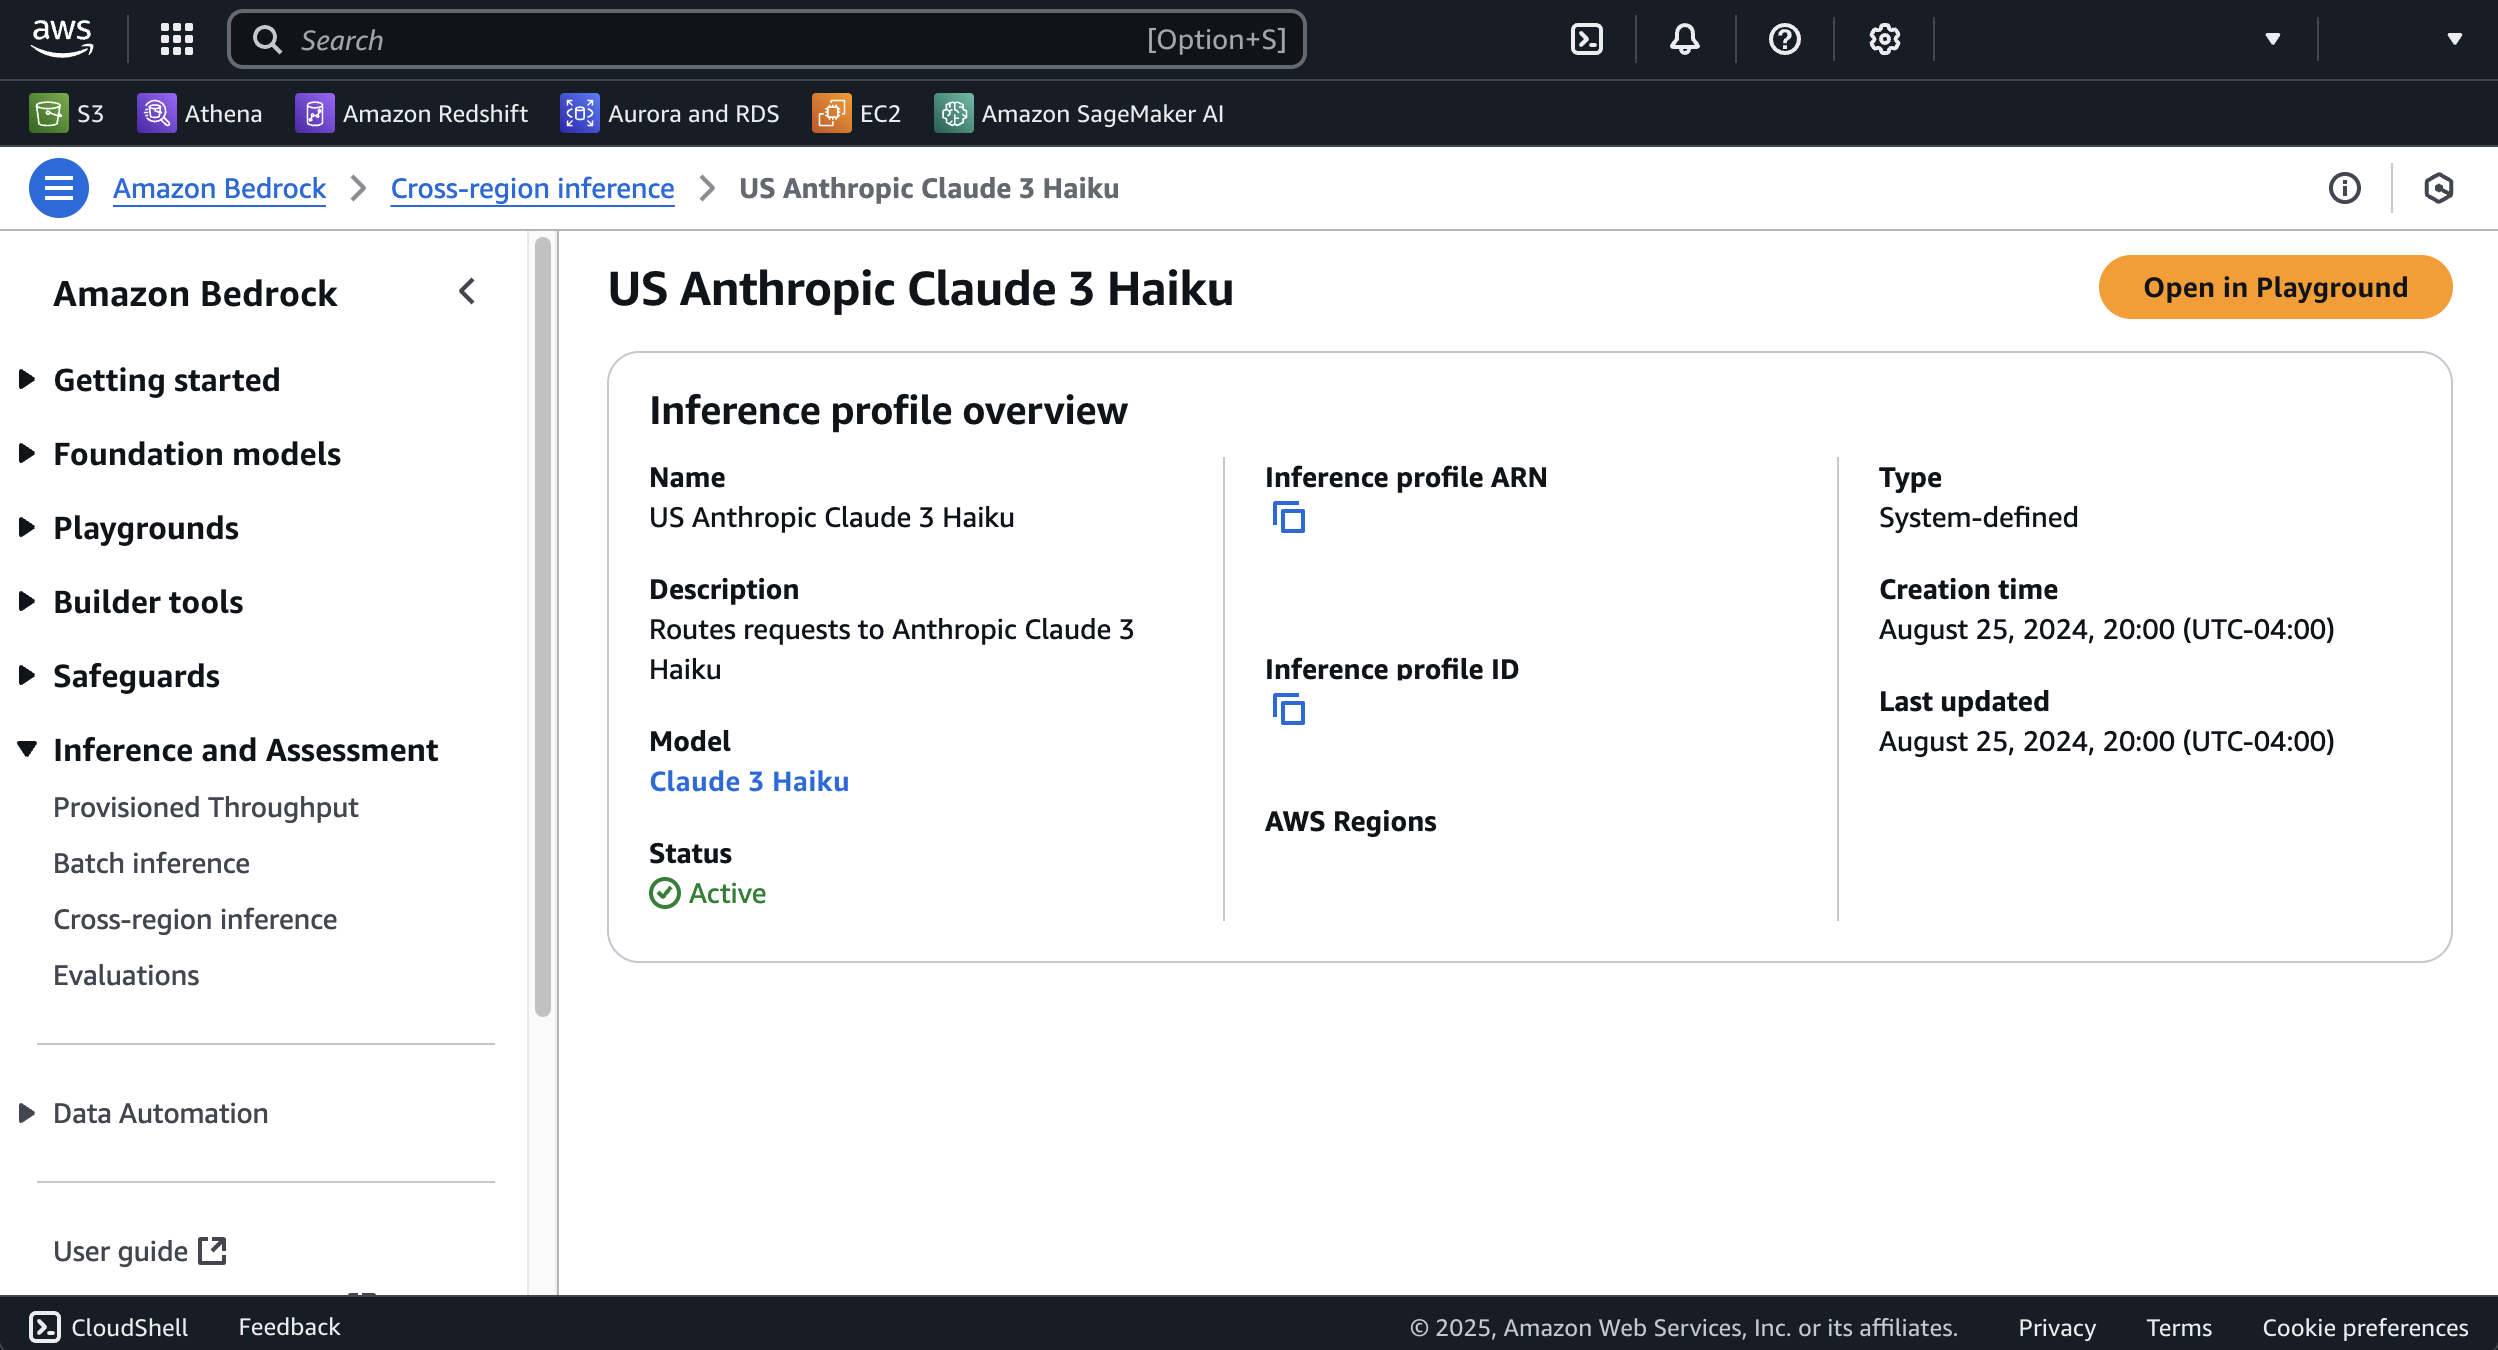Click the Amazon SageMaker AI shortcut label
Image resolution: width=2498 pixels, height=1350 pixels.
[1102, 113]
